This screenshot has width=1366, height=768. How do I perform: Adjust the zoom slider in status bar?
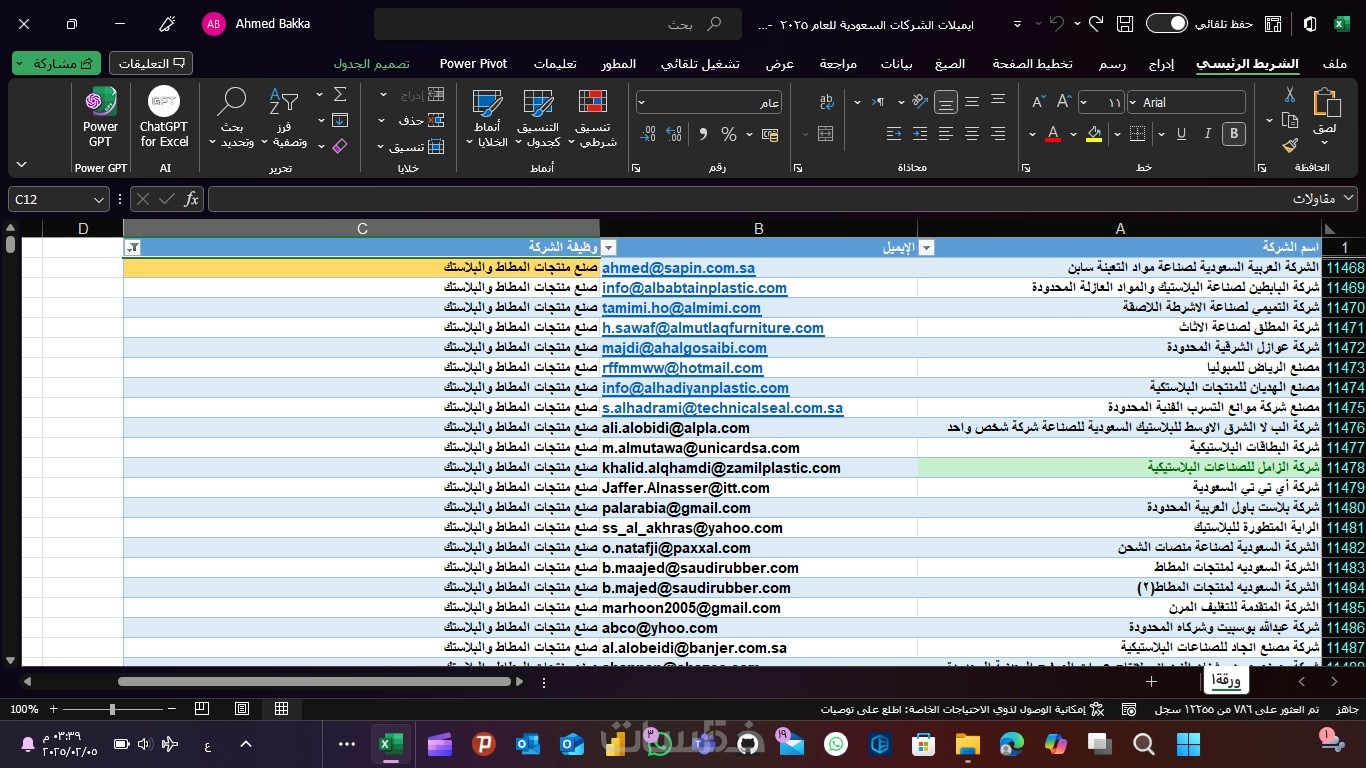[x=111, y=709]
